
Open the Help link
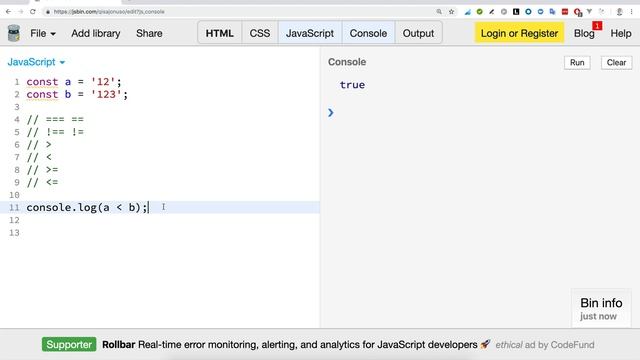coord(621,33)
